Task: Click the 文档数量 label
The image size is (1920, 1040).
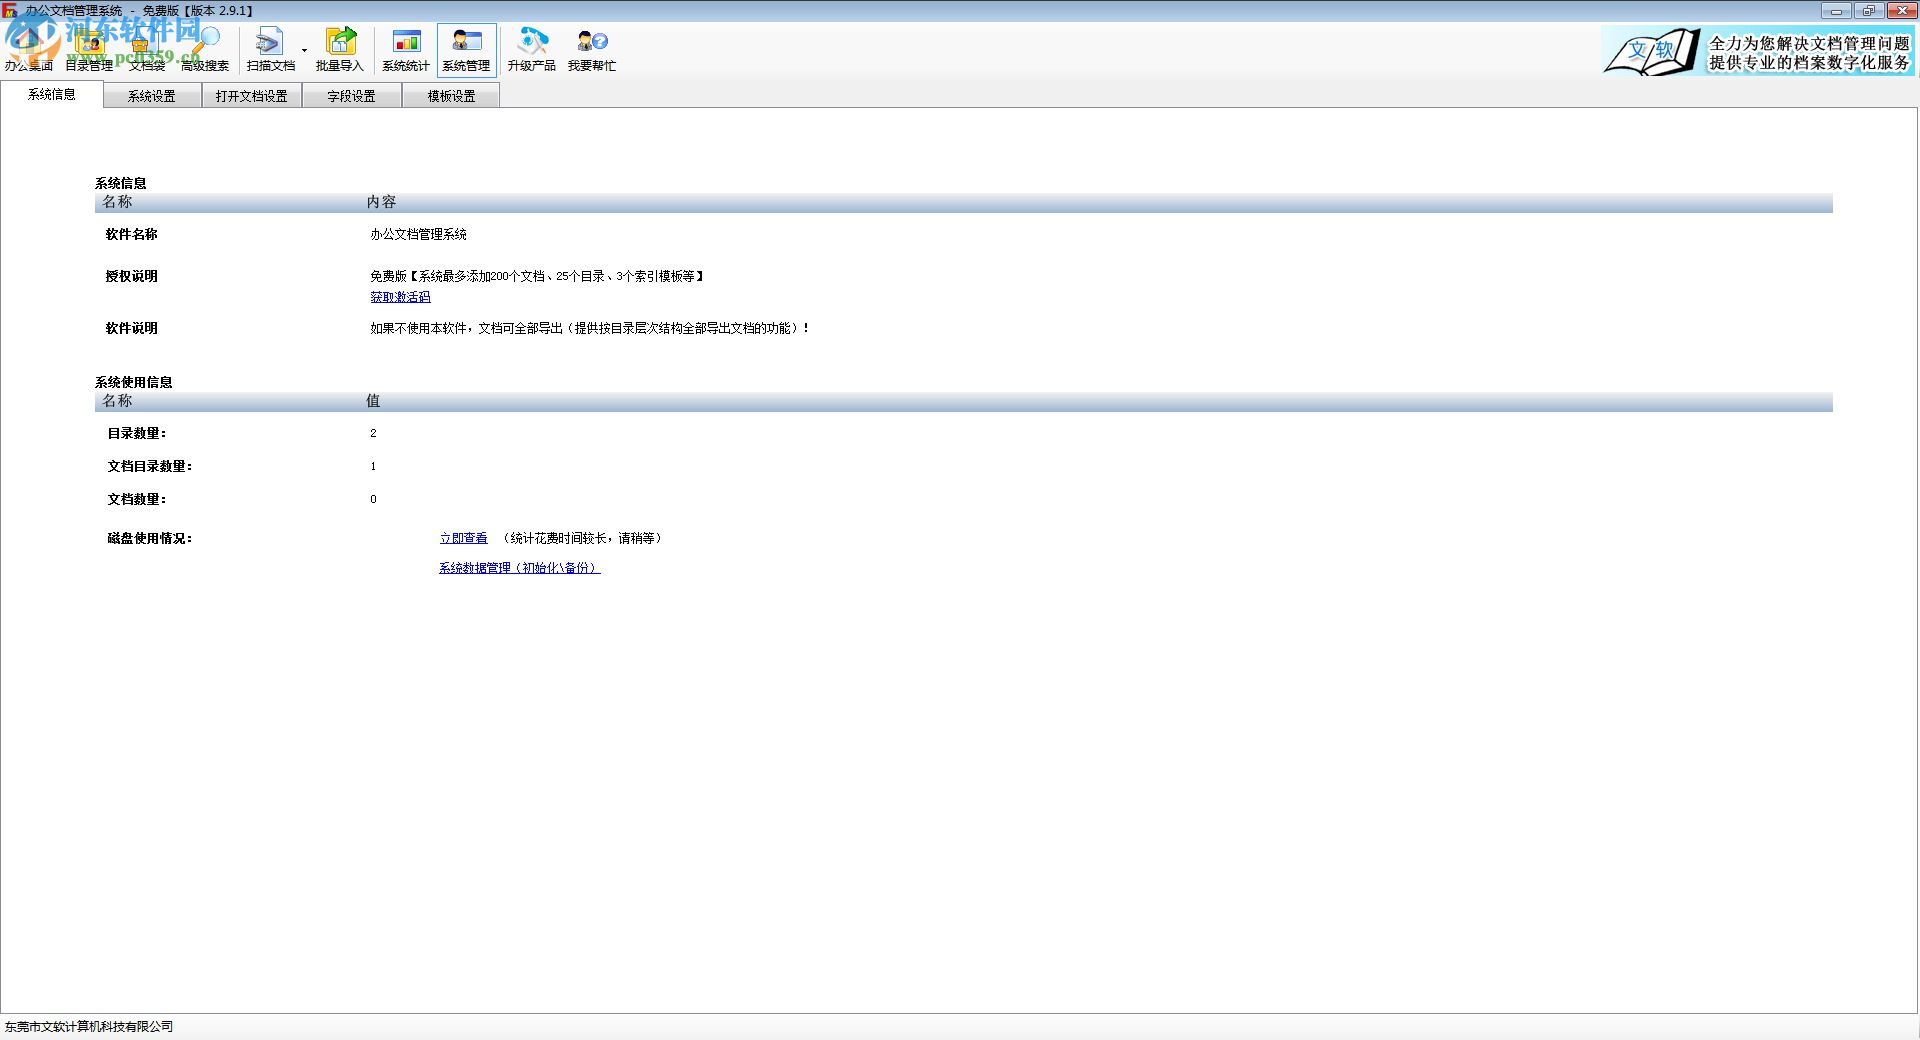Action: click(x=137, y=499)
